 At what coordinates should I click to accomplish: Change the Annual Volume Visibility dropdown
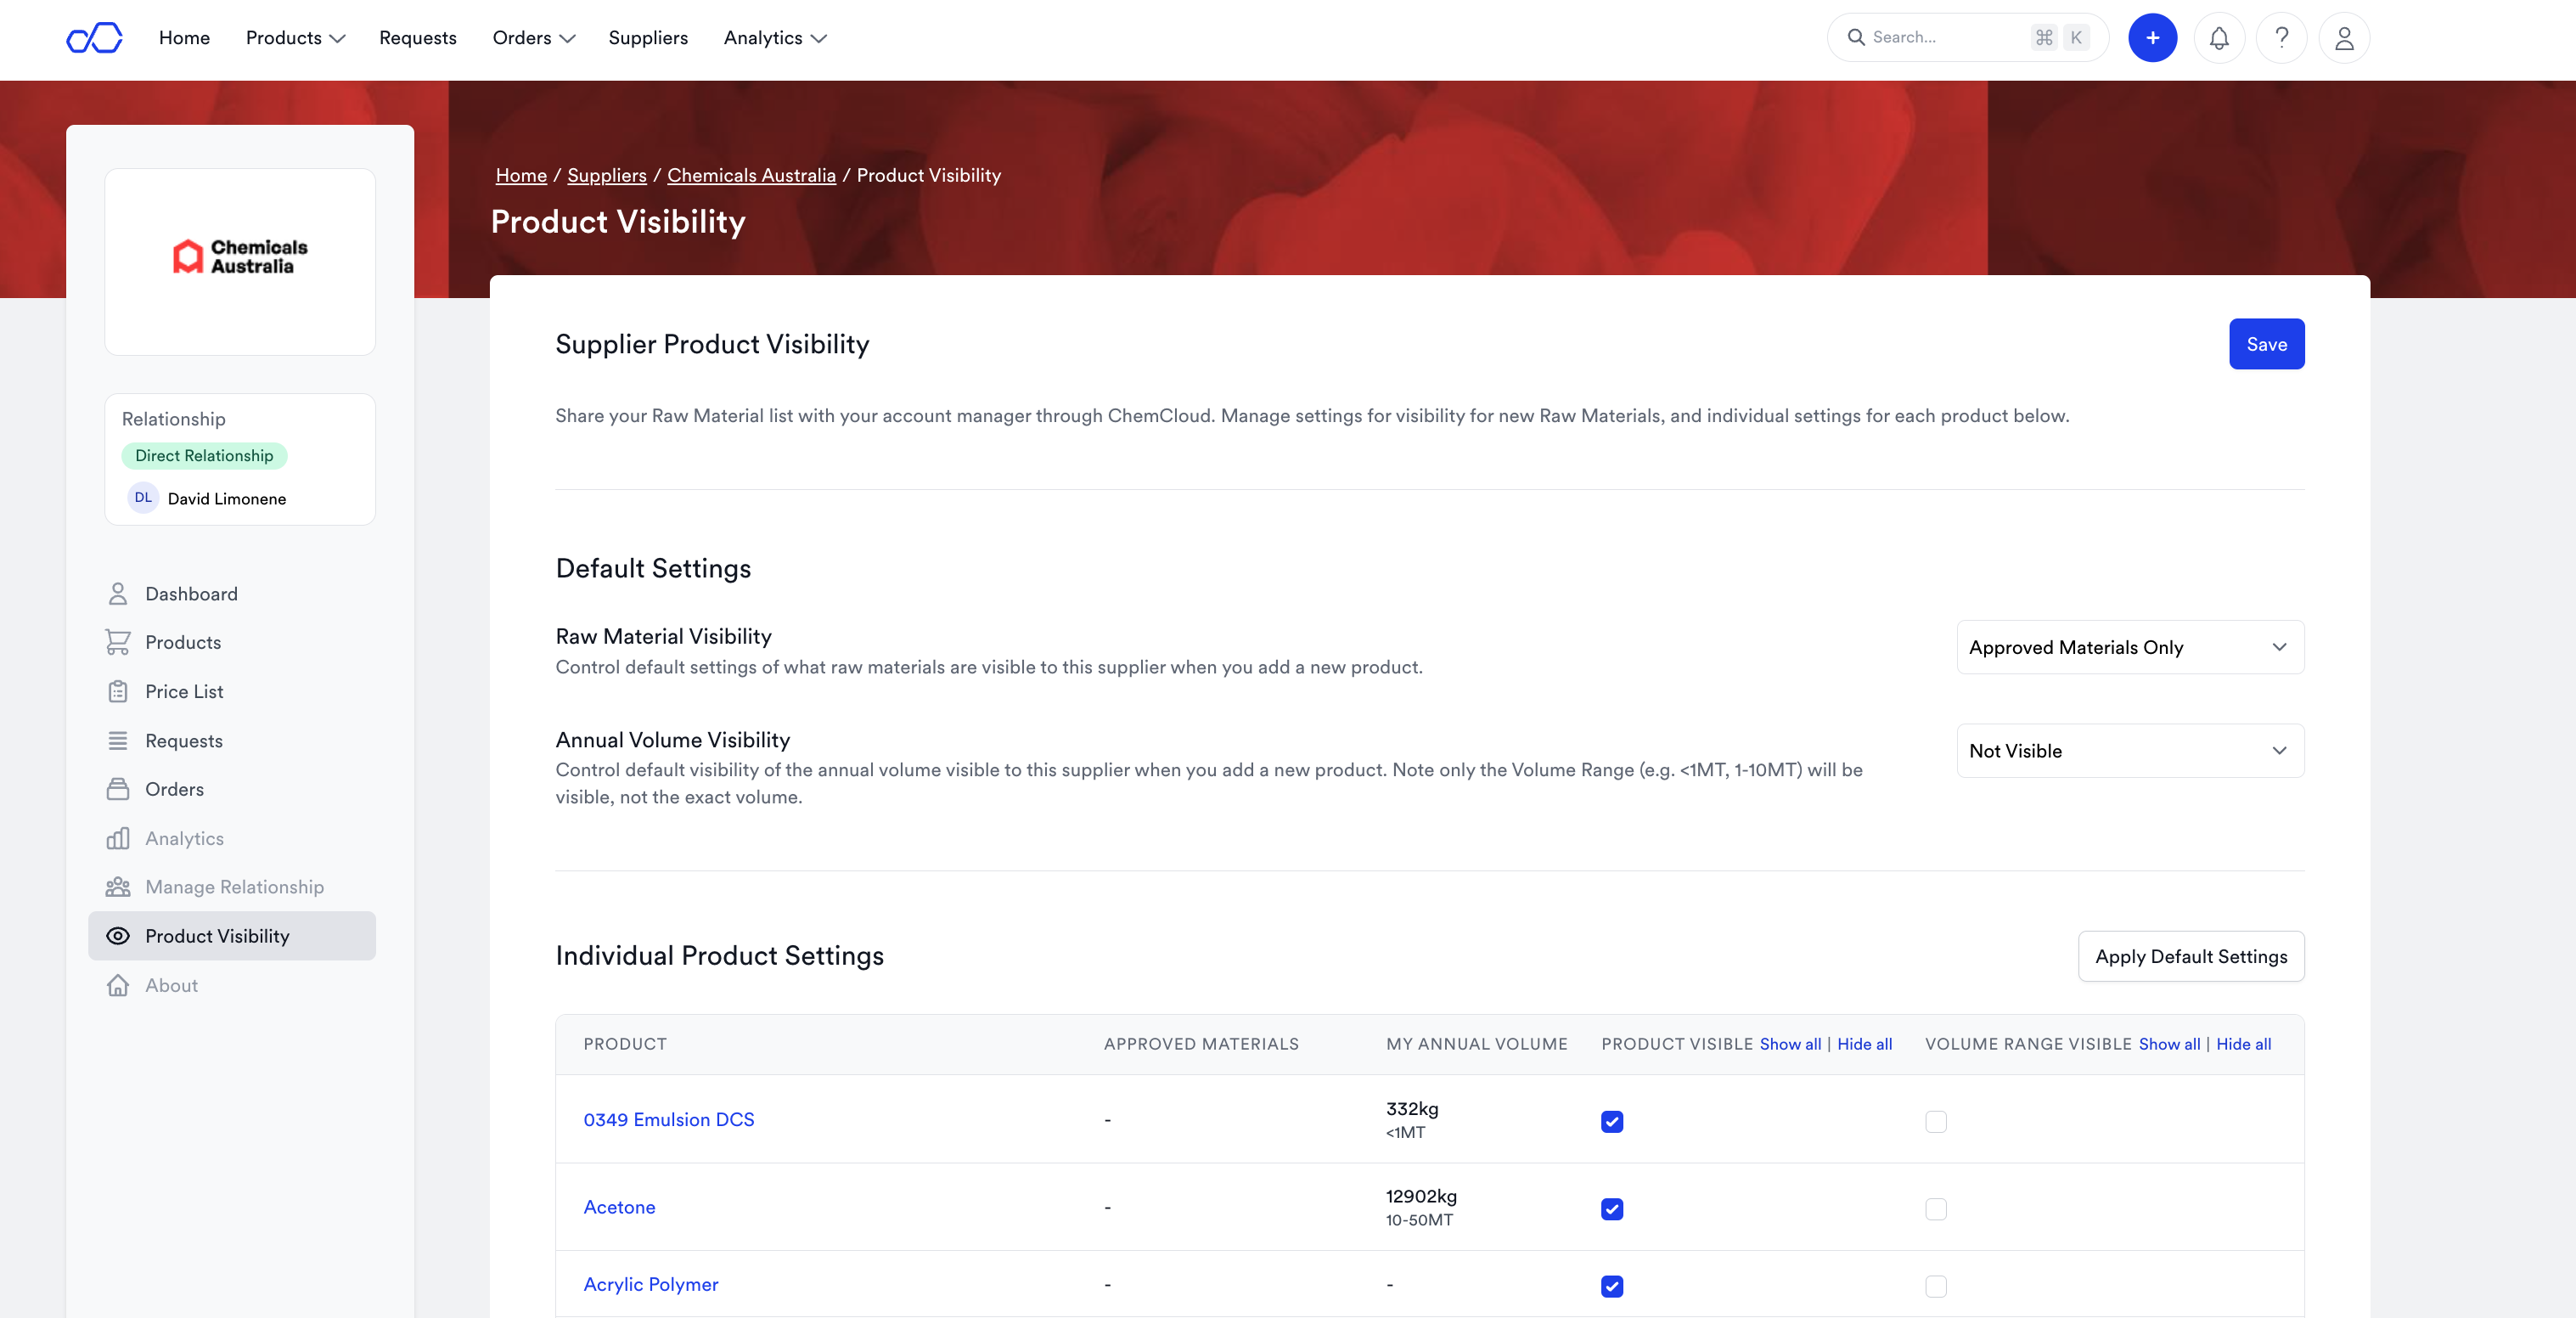pos(2129,751)
